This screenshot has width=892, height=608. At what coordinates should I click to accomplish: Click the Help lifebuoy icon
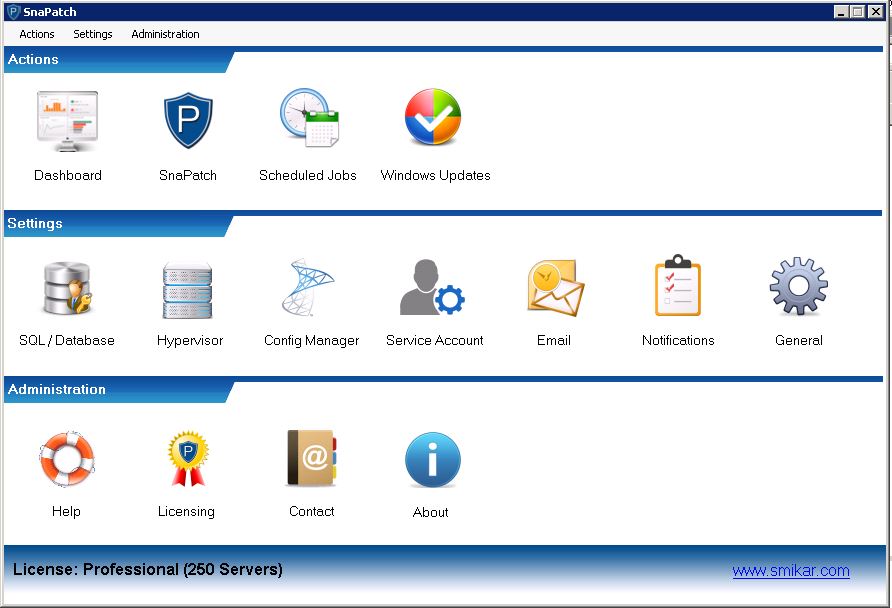tap(67, 458)
